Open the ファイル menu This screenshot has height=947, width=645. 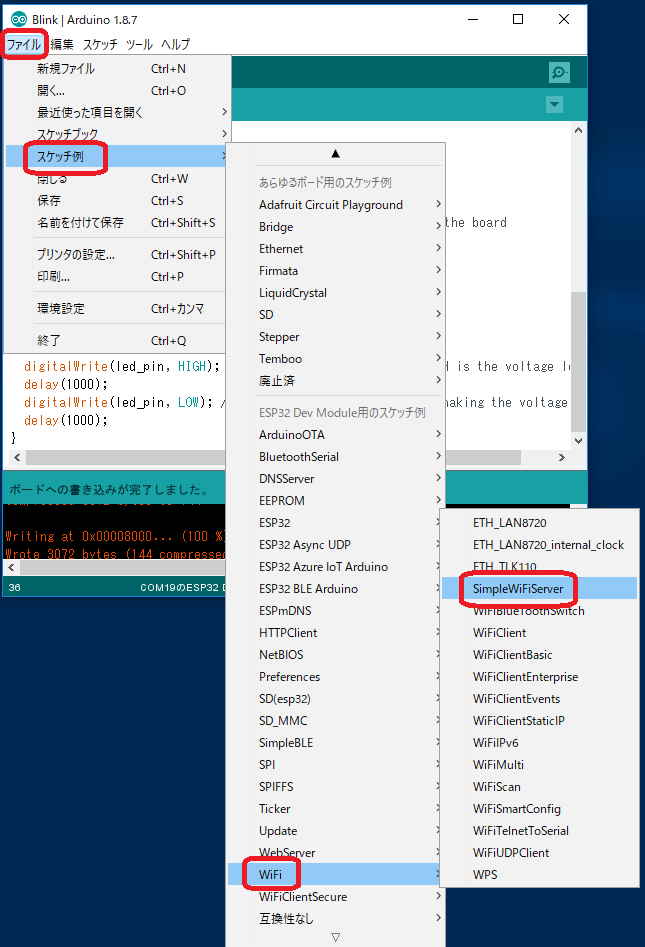(x=24, y=44)
